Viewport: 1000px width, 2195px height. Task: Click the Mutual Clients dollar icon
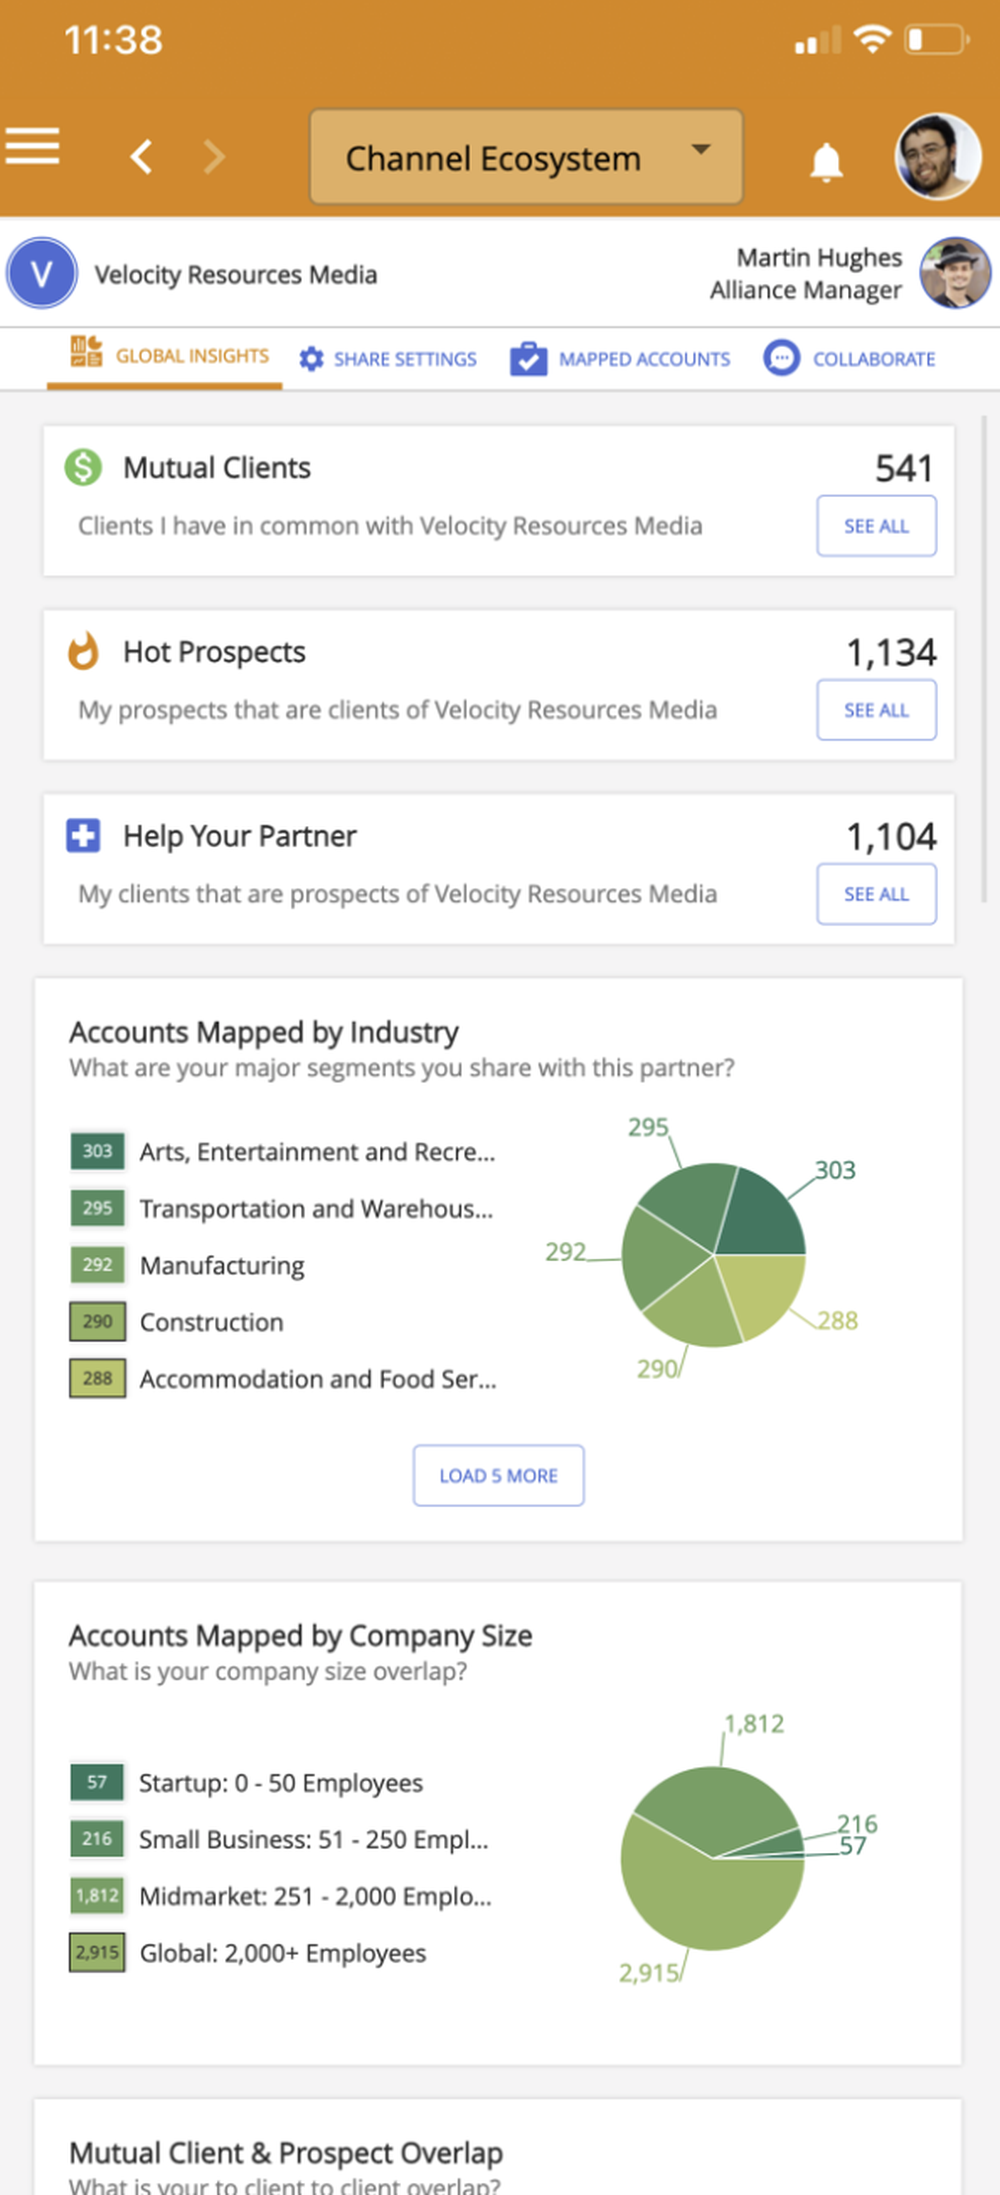[x=83, y=466]
